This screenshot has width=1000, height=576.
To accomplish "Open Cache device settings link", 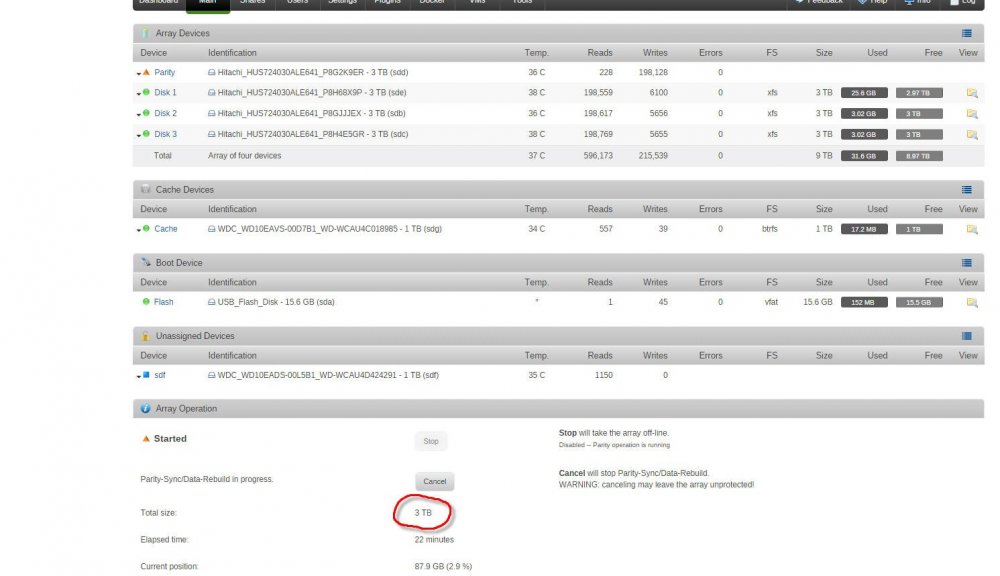I will (166, 229).
